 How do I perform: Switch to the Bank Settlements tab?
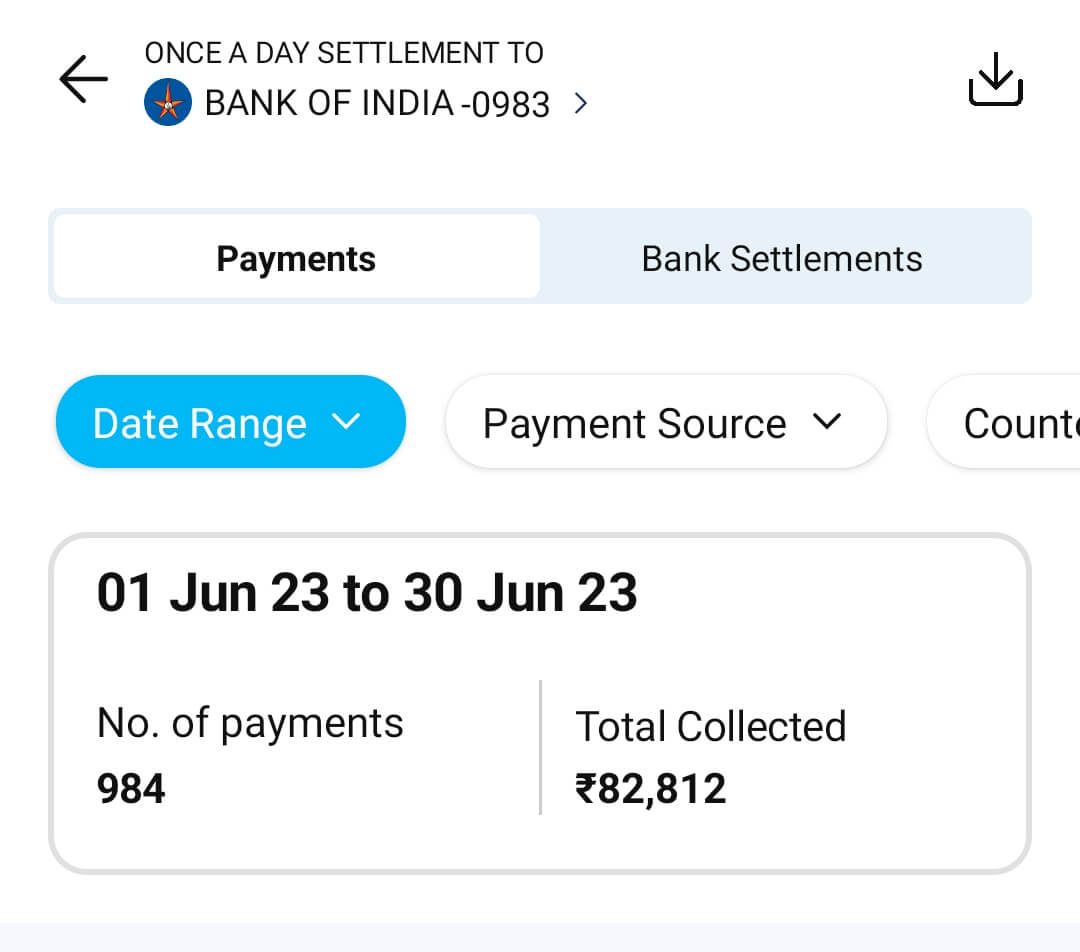782,258
